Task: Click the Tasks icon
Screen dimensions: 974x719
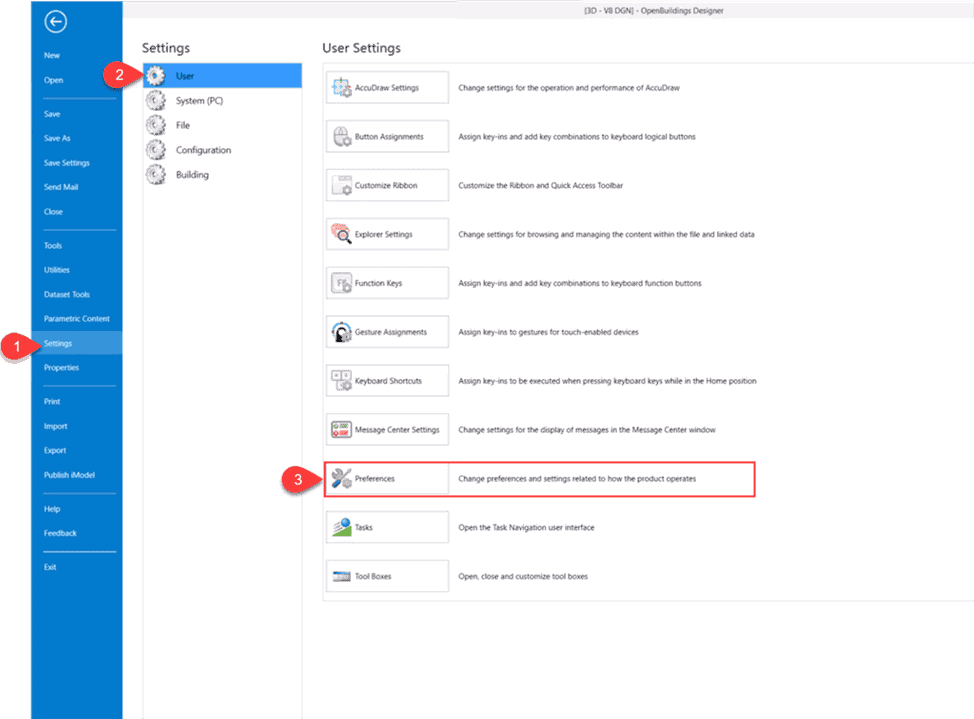Action: 341,527
